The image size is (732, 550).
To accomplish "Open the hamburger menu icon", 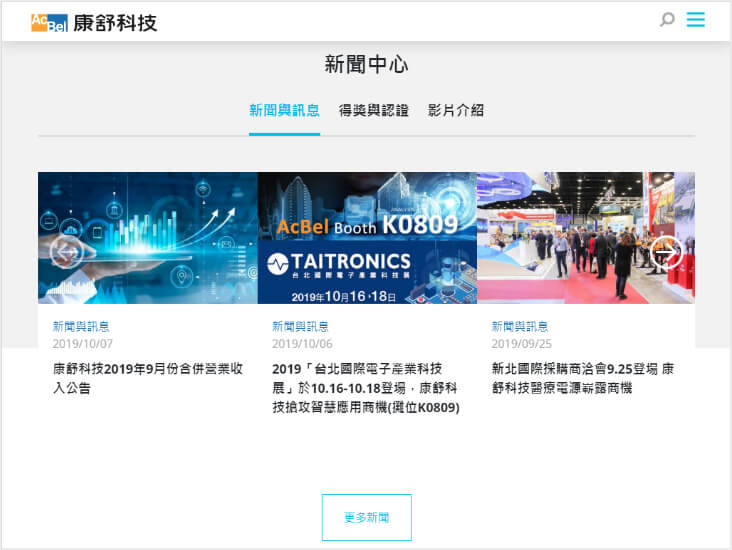I will click(x=696, y=20).
